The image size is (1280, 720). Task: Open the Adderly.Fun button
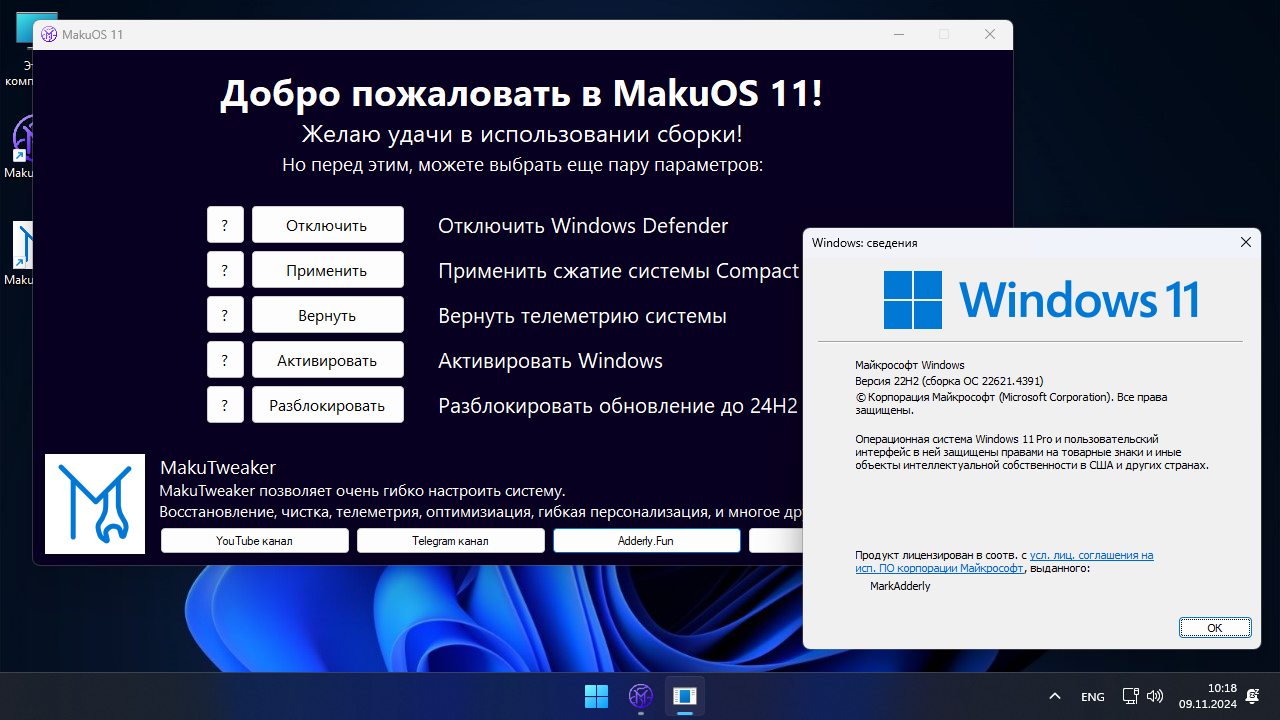tap(647, 541)
